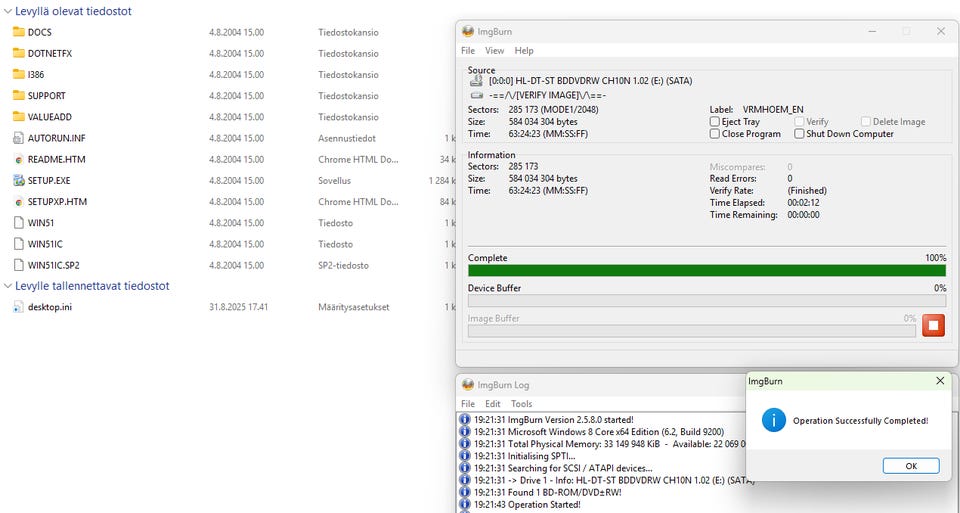This screenshot has width=960, height=513.
Task: Click the WIN51IC file icon
Action: tap(18, 244)
